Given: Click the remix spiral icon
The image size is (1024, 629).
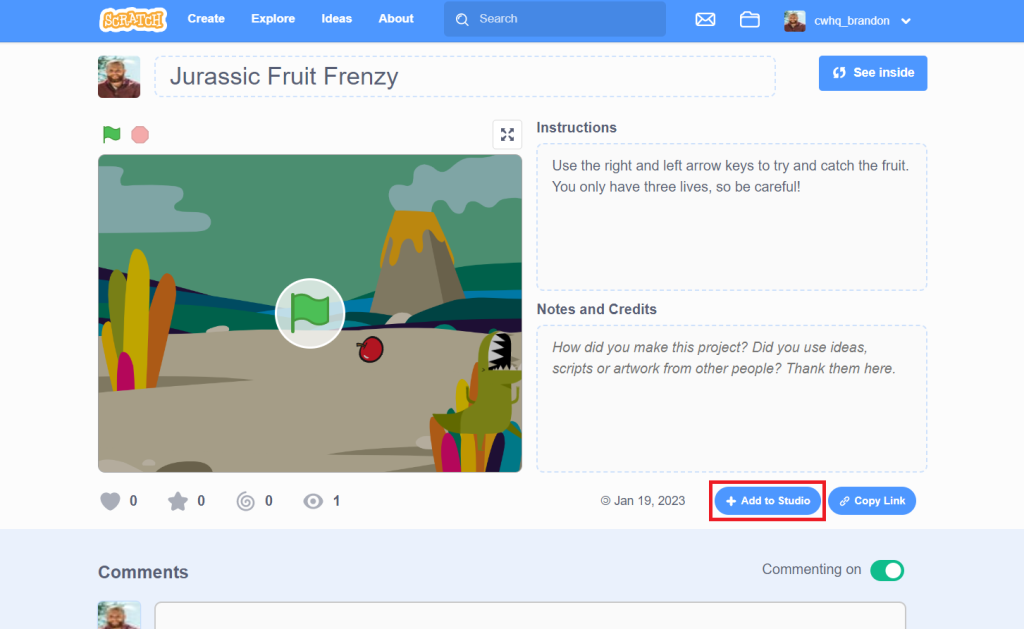Looking at the screenshot, I should (x=246, y=501).
